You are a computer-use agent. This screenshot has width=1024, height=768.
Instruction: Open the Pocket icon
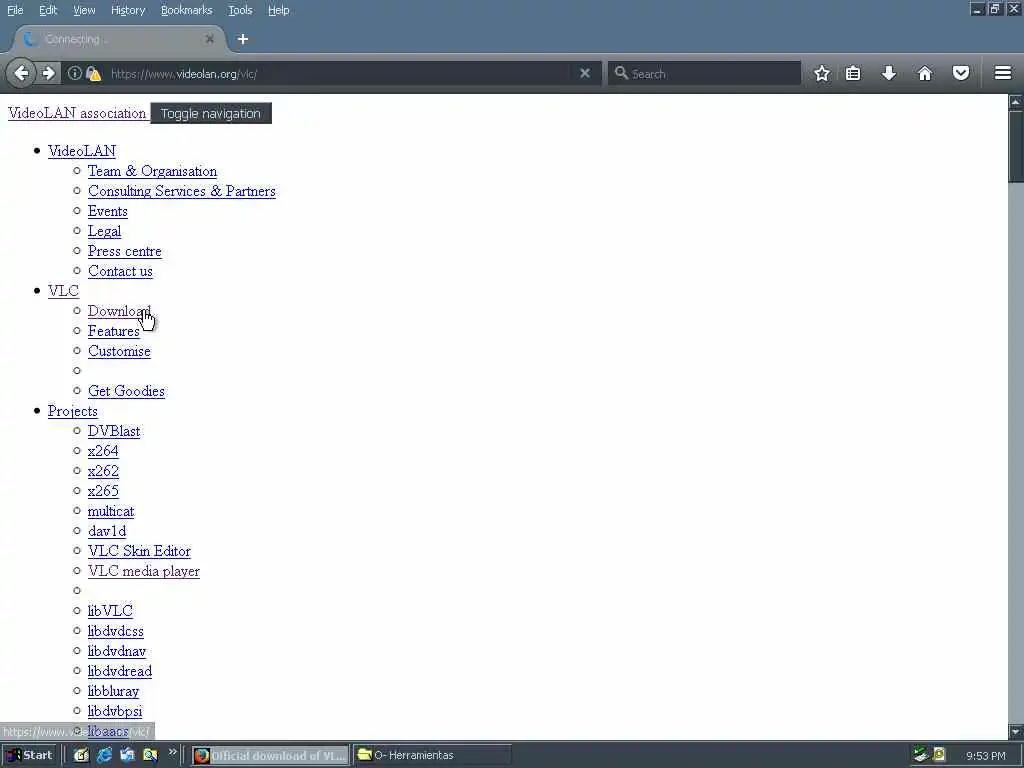point(961,73)
